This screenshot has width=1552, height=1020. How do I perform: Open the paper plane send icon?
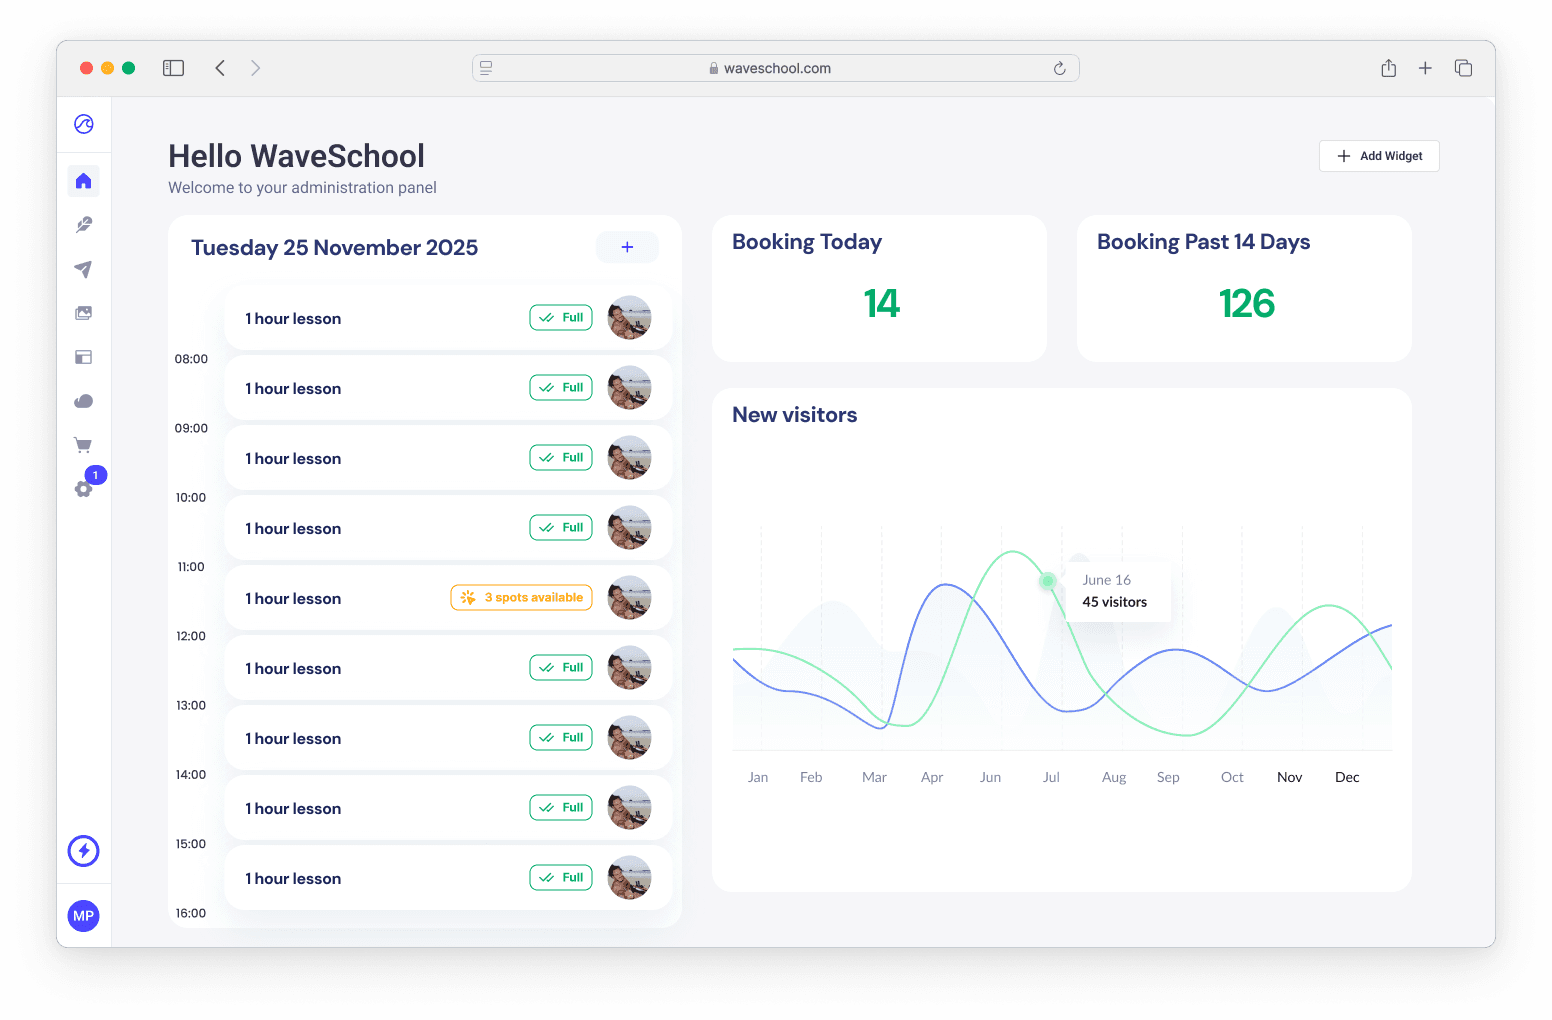pos(84,269)
